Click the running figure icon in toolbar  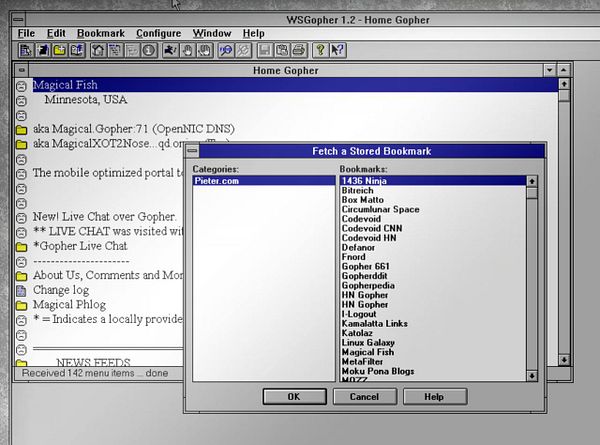170,50
